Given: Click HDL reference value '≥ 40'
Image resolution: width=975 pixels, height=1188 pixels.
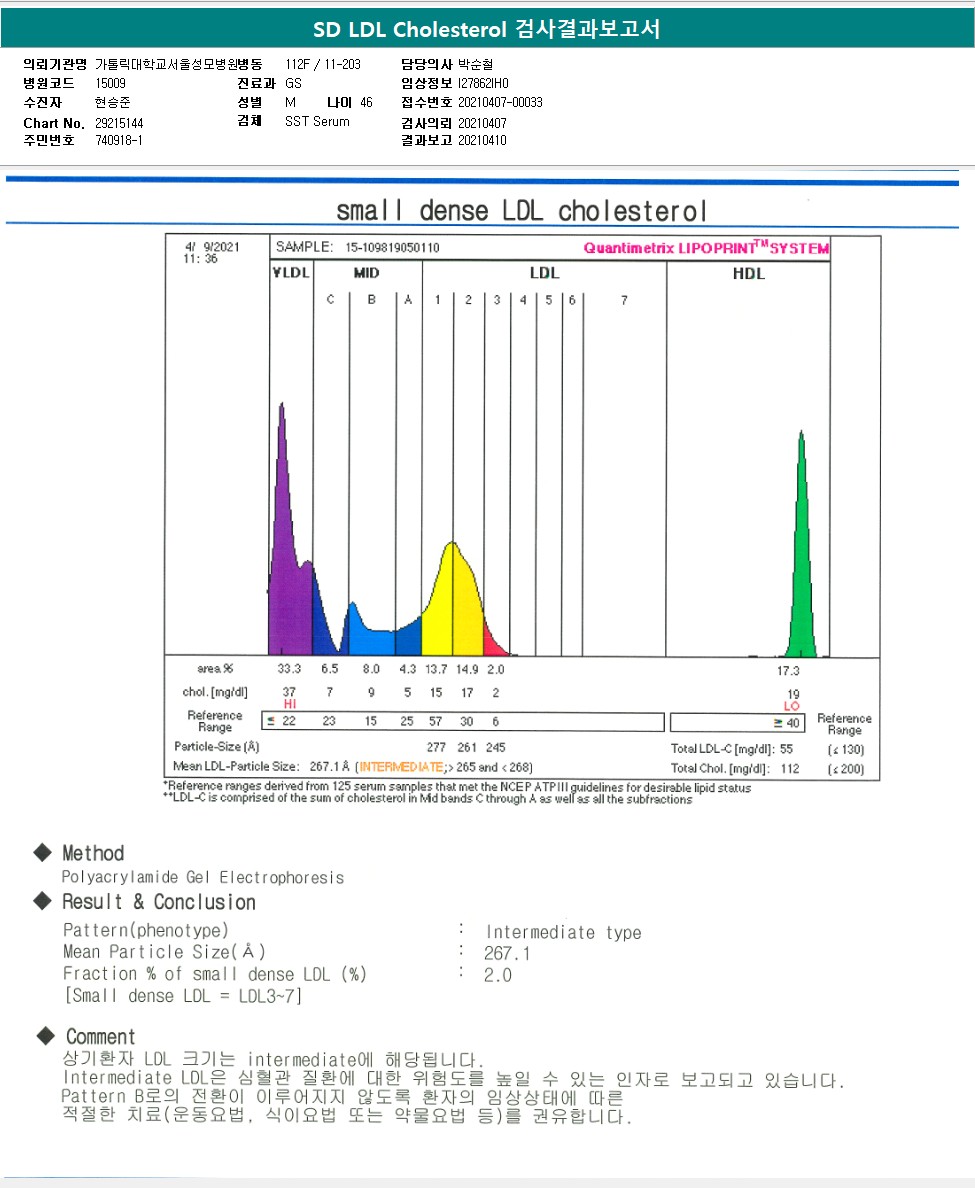Looking at the screenshot, I should [x=786, y=723].
